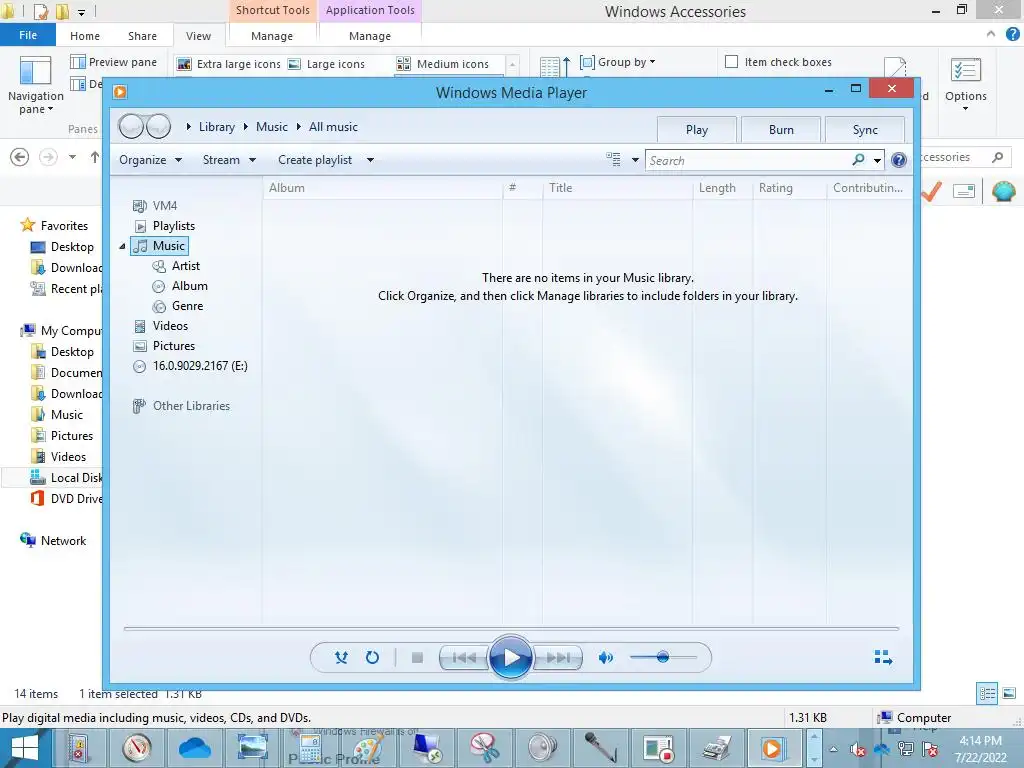
Task: Click the Library breadcrumb
Action: 217,127
